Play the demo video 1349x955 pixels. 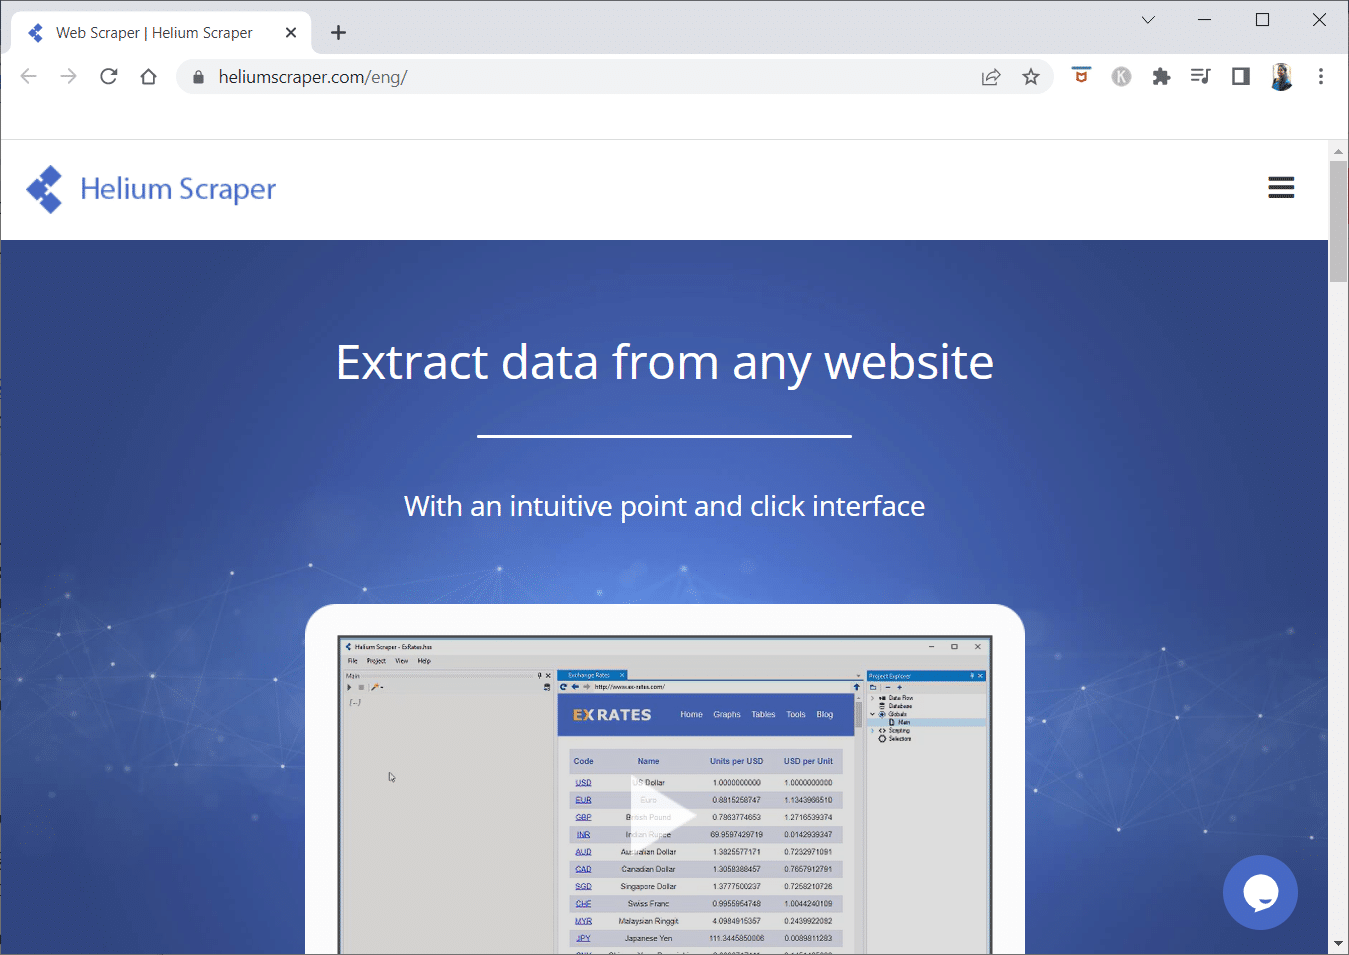(x=664, y=815)
